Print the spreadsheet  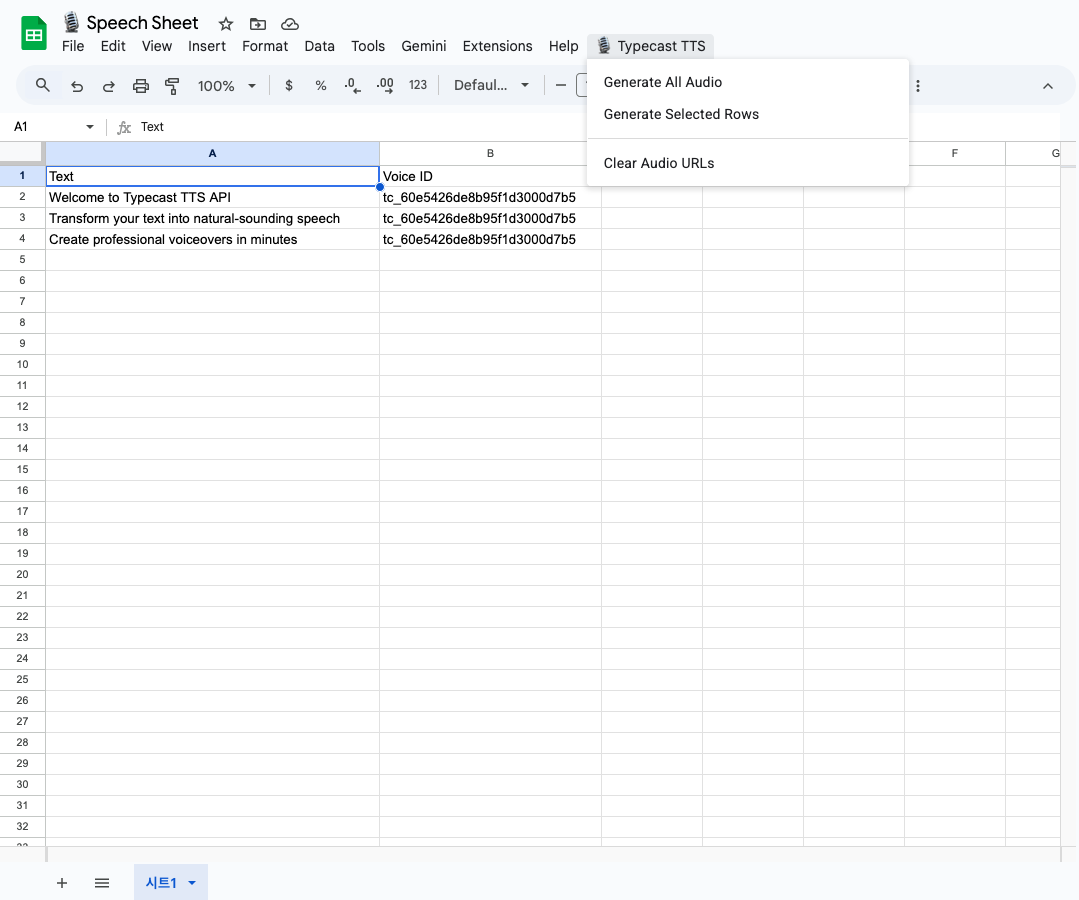tap(140, 86)
